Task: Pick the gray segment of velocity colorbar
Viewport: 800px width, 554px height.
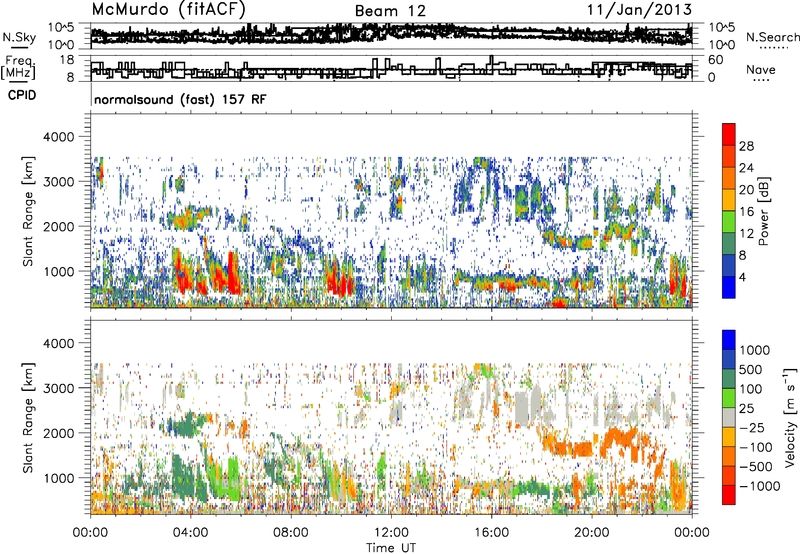Action: [x=729, y=417]
